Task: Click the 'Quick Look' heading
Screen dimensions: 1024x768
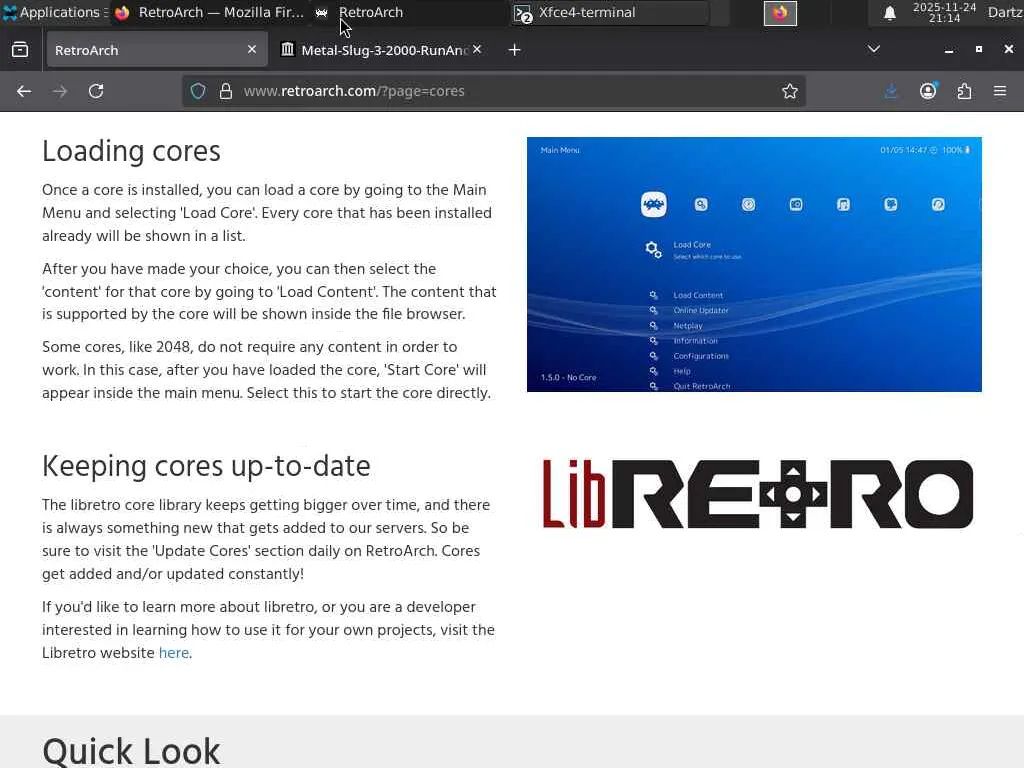Action: tap(131, 751)
